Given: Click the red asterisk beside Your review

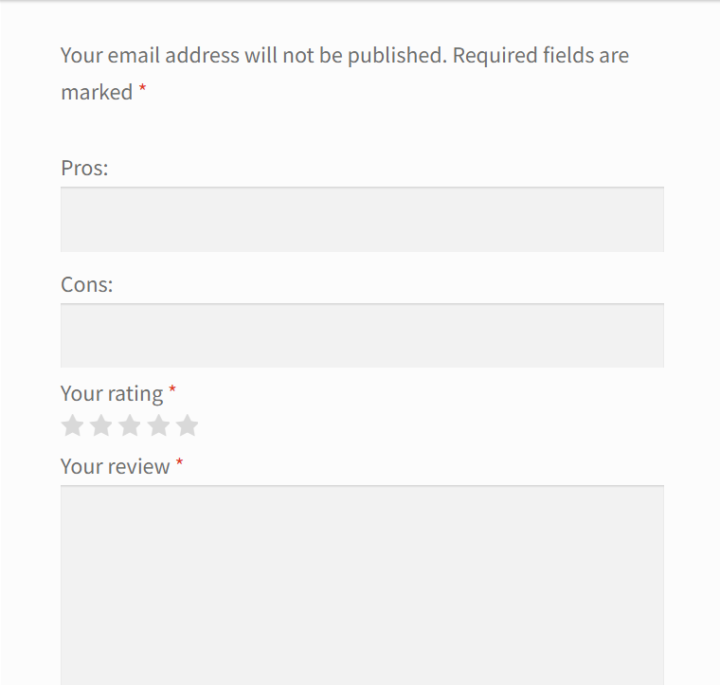Looking at the screenshot, I should tap(180, 462).
